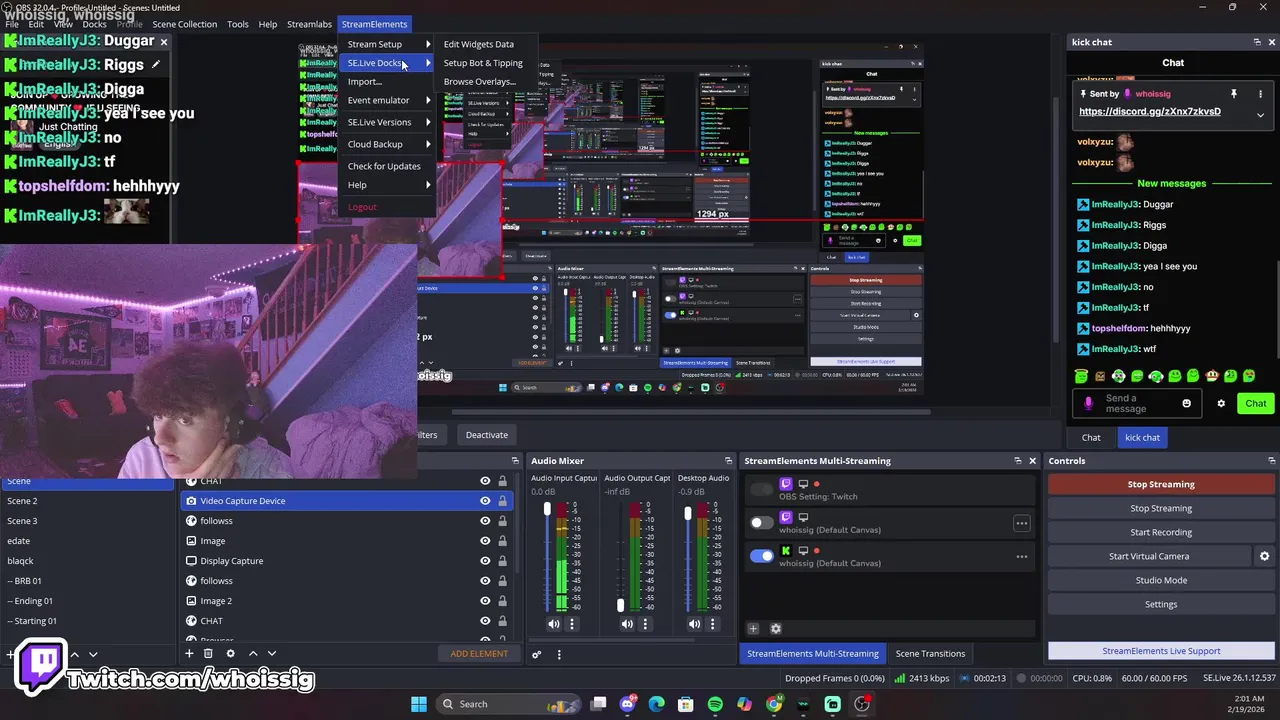The height and width of the screenshot is (720, 1280).
Task: Expand SE.Live Docks submenu
Action: pyautogui.click(x=387, y=63)
